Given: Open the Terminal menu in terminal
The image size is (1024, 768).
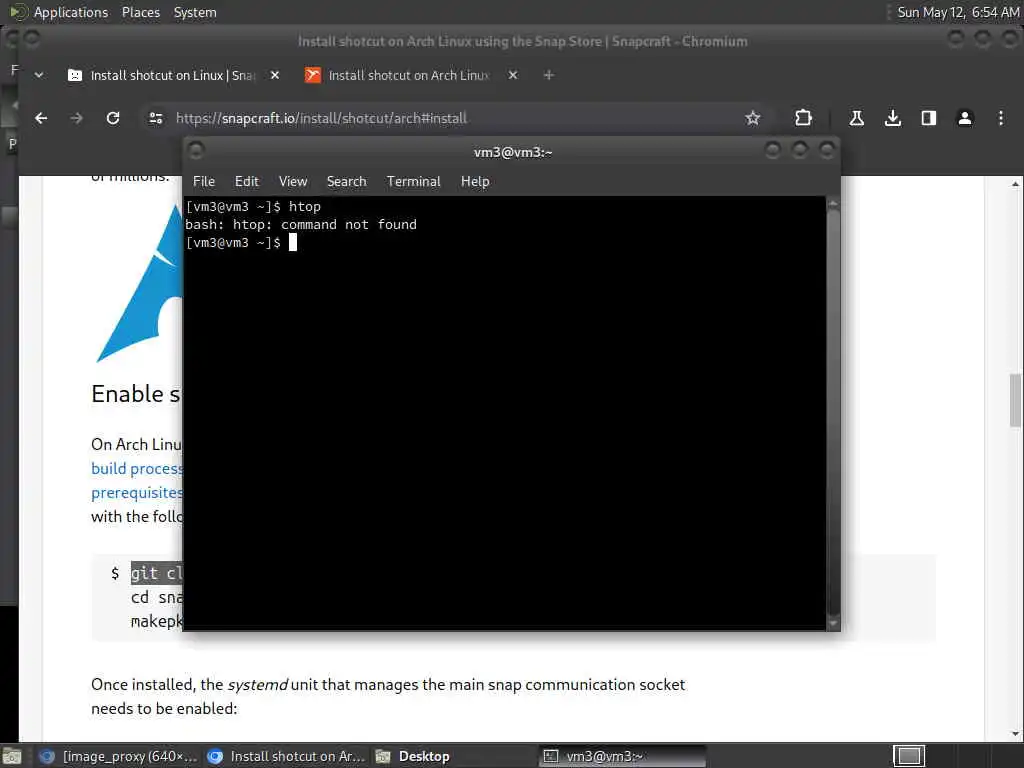Looking at the screenshot, I should (x=413, y=182).
